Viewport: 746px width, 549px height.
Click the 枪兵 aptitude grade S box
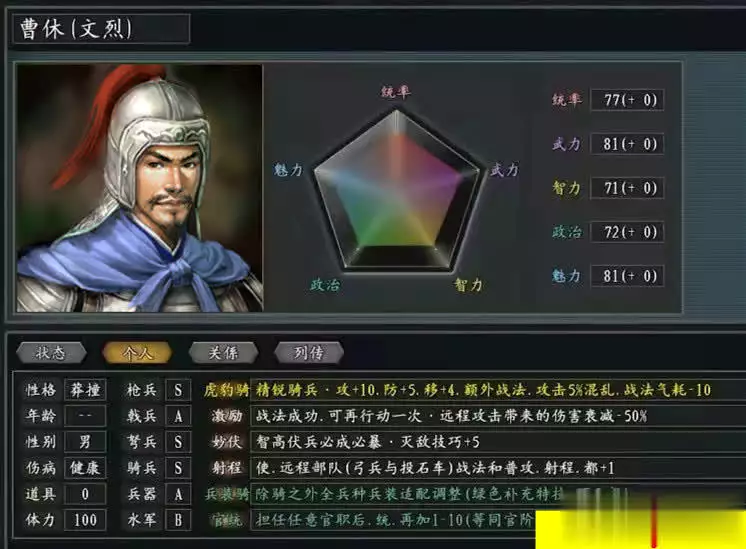pos(178,390)
